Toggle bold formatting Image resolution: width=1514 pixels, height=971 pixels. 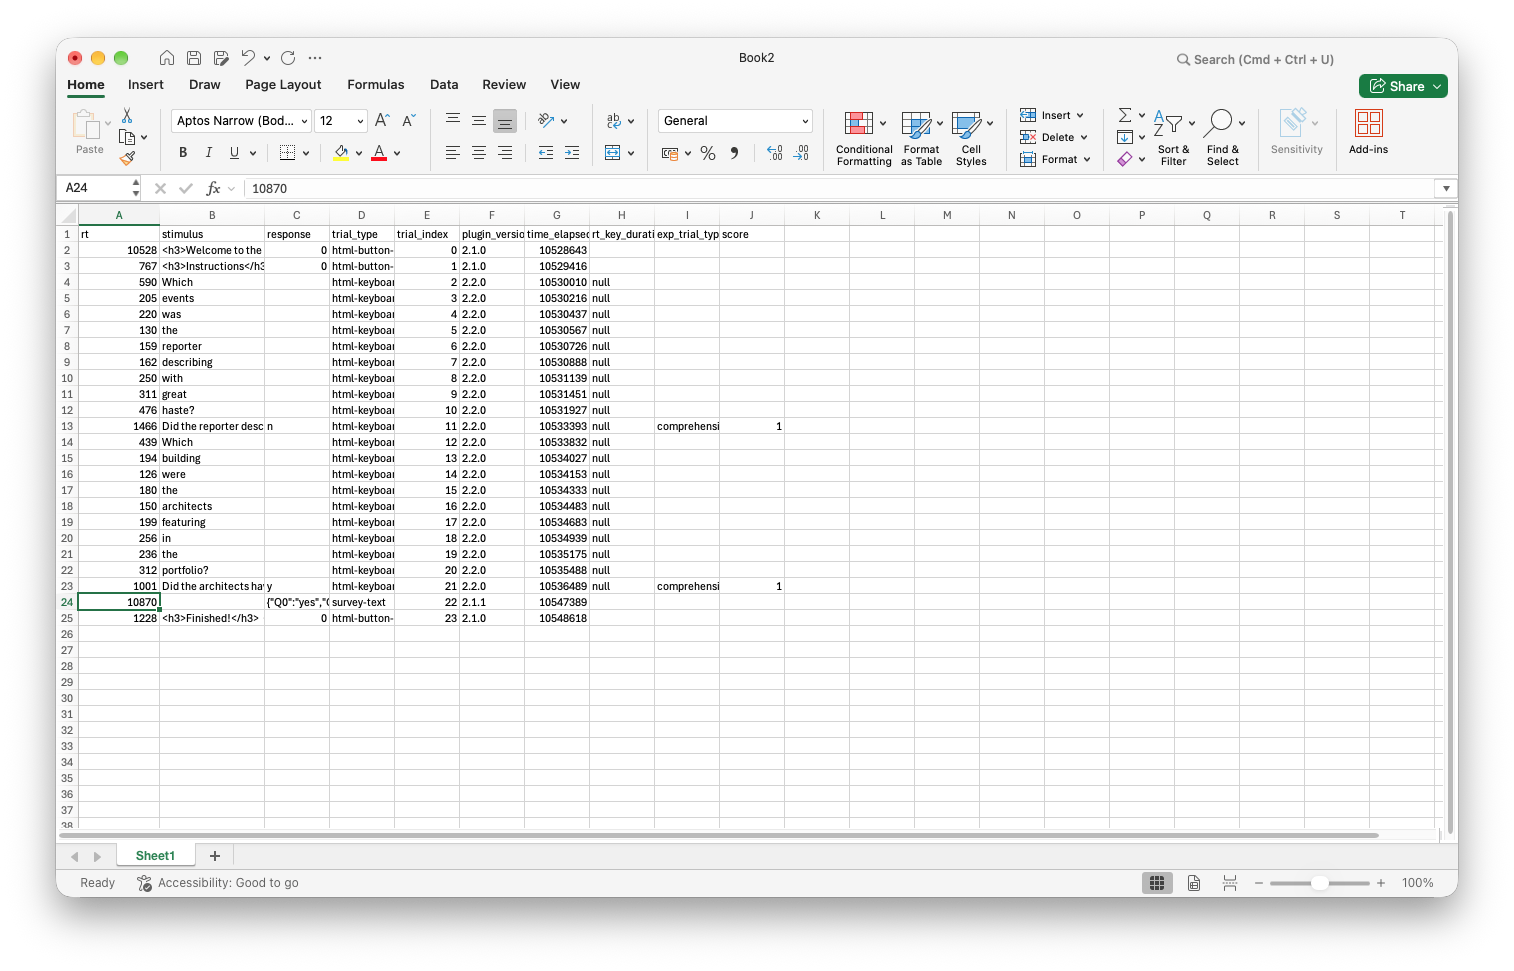click(183, 153)
